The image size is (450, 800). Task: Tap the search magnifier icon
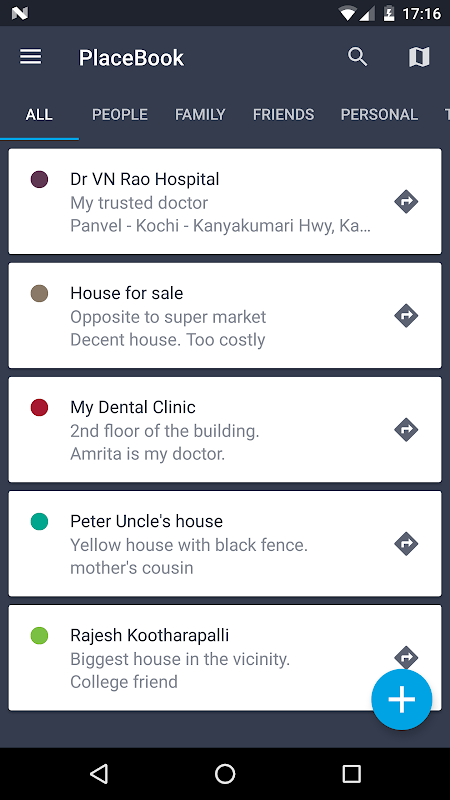(x=357, y=57)
